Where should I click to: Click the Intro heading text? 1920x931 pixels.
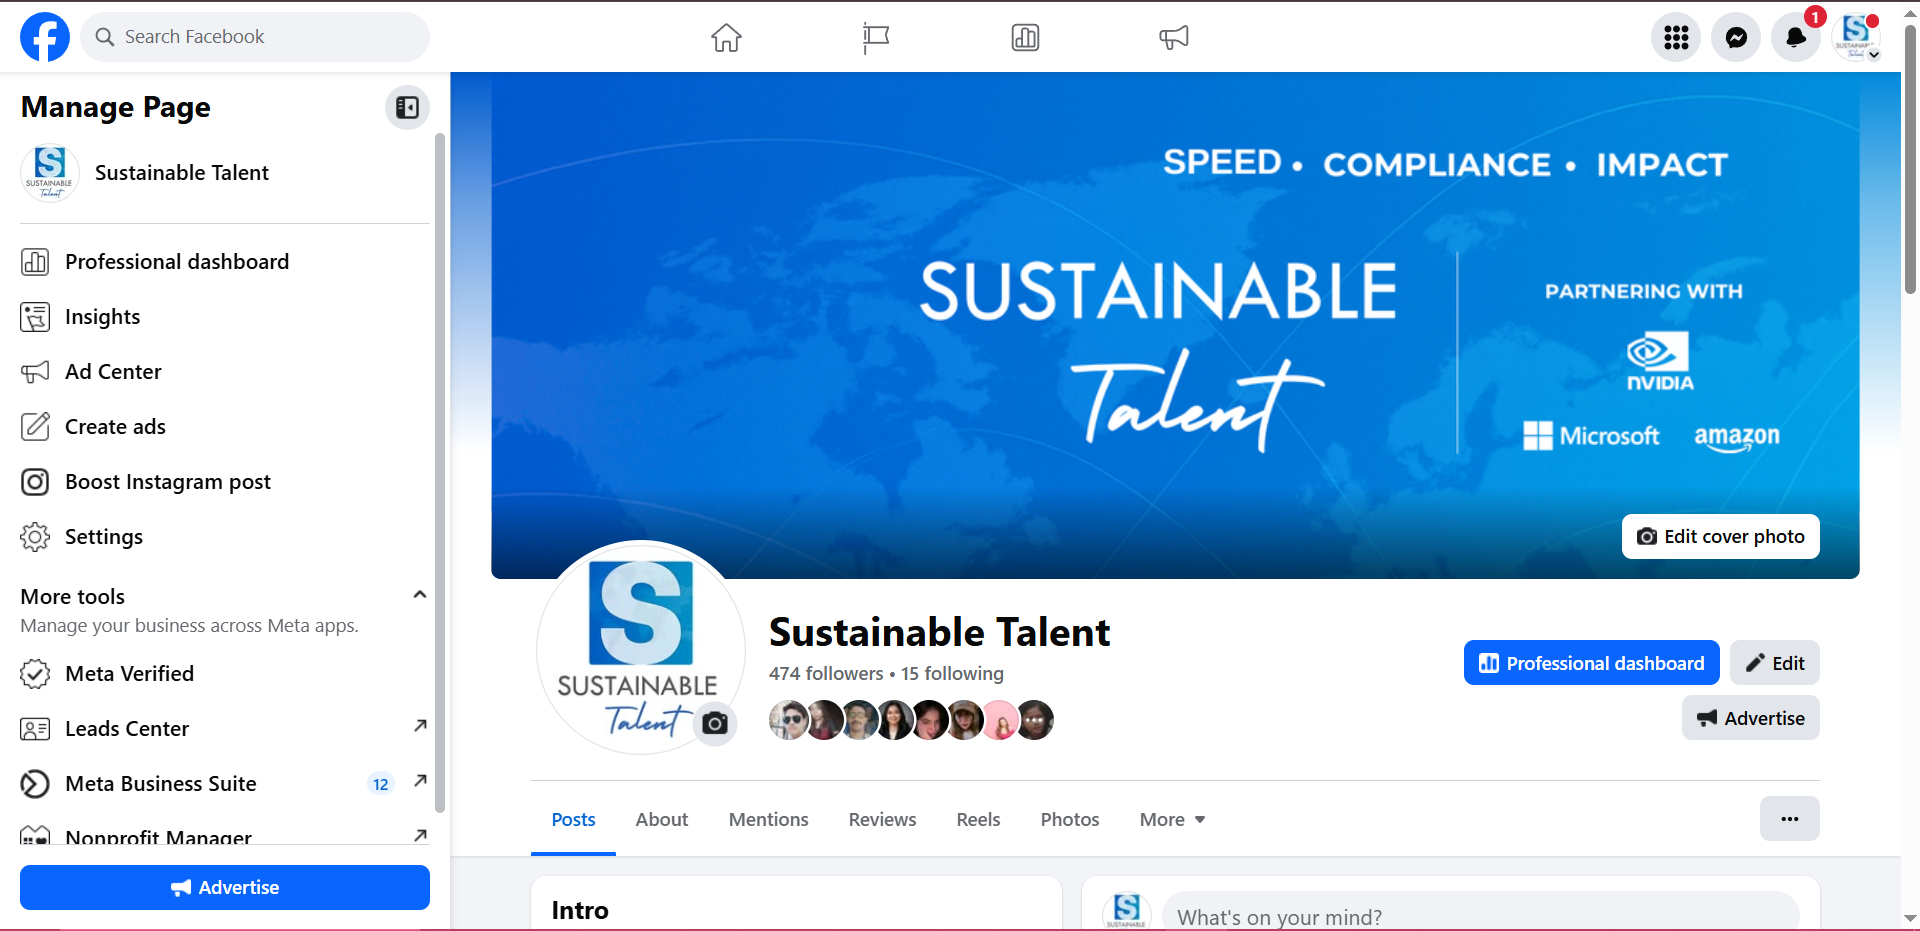pos(580,910)
